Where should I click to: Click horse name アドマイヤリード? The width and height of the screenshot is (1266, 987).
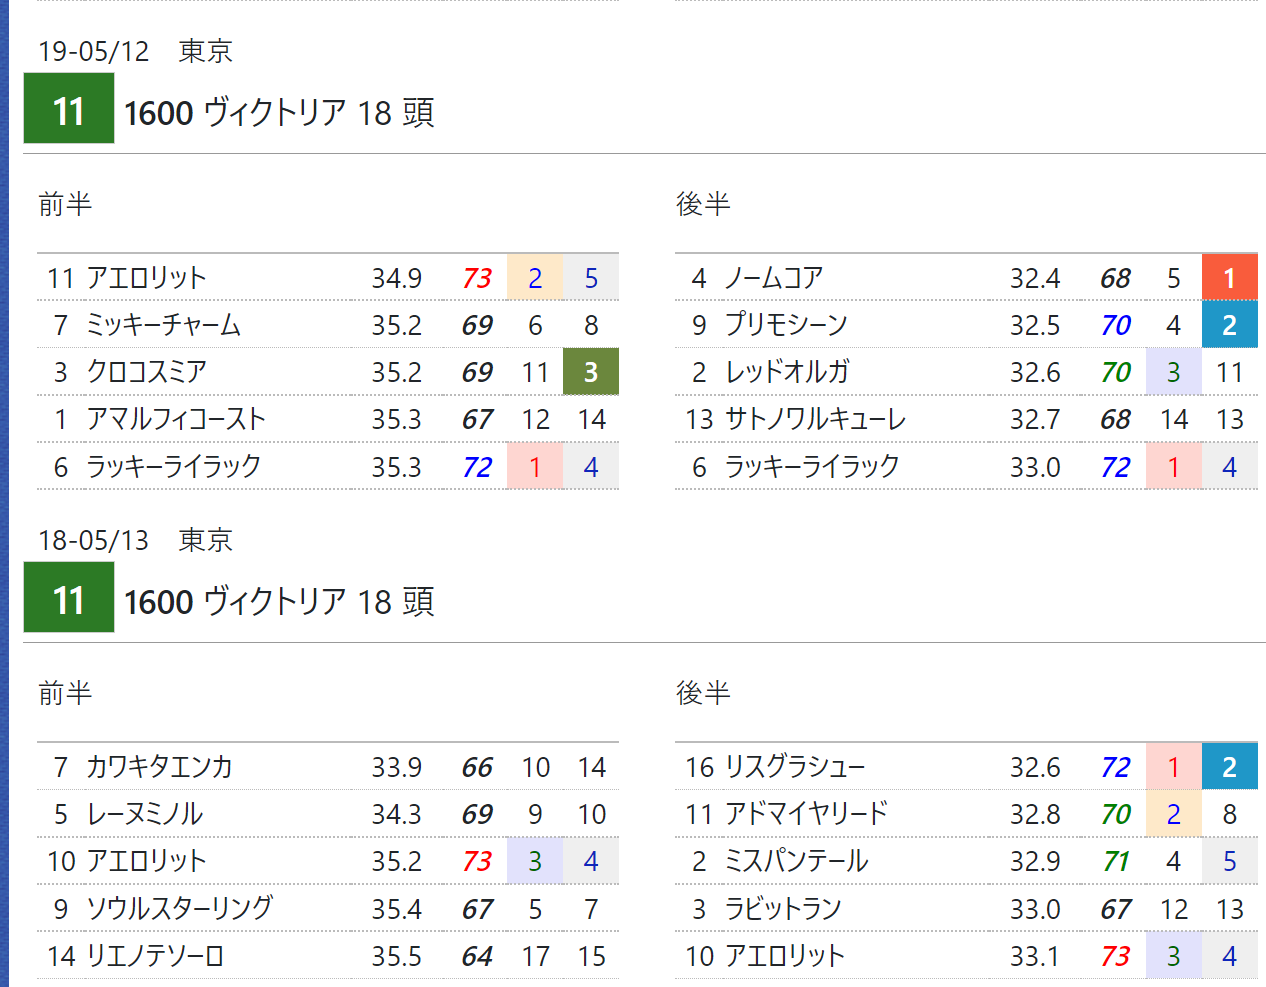(805, 814)
